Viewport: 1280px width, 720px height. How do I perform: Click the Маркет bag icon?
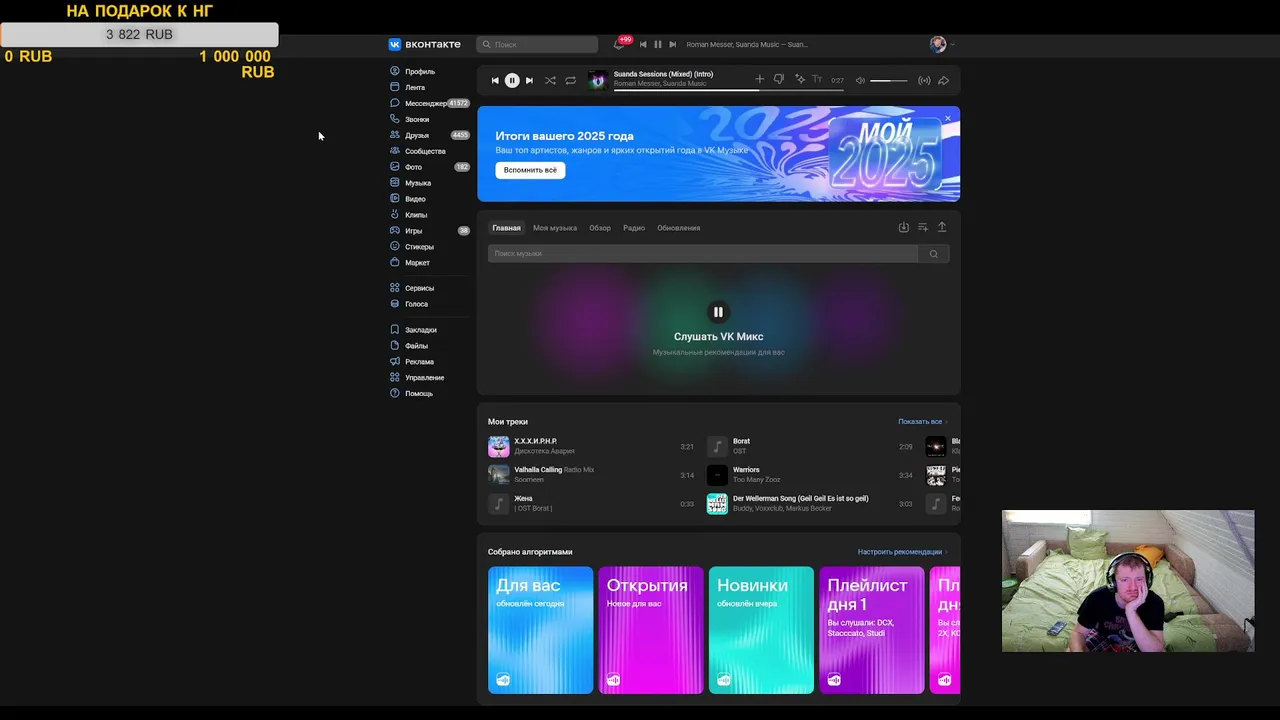tap(395, 262)
